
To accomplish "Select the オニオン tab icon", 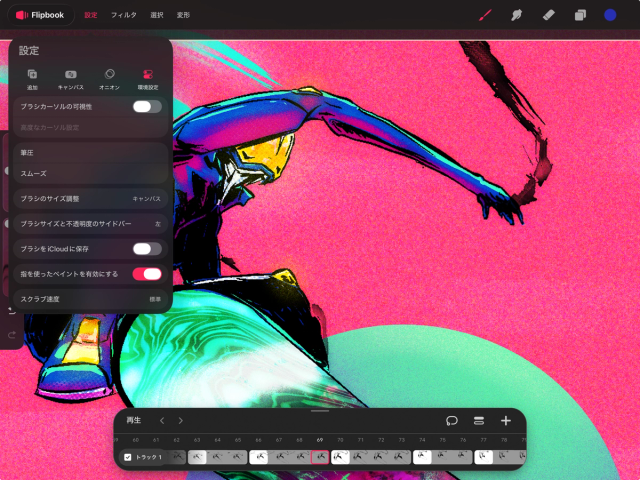I will [109, 79].
